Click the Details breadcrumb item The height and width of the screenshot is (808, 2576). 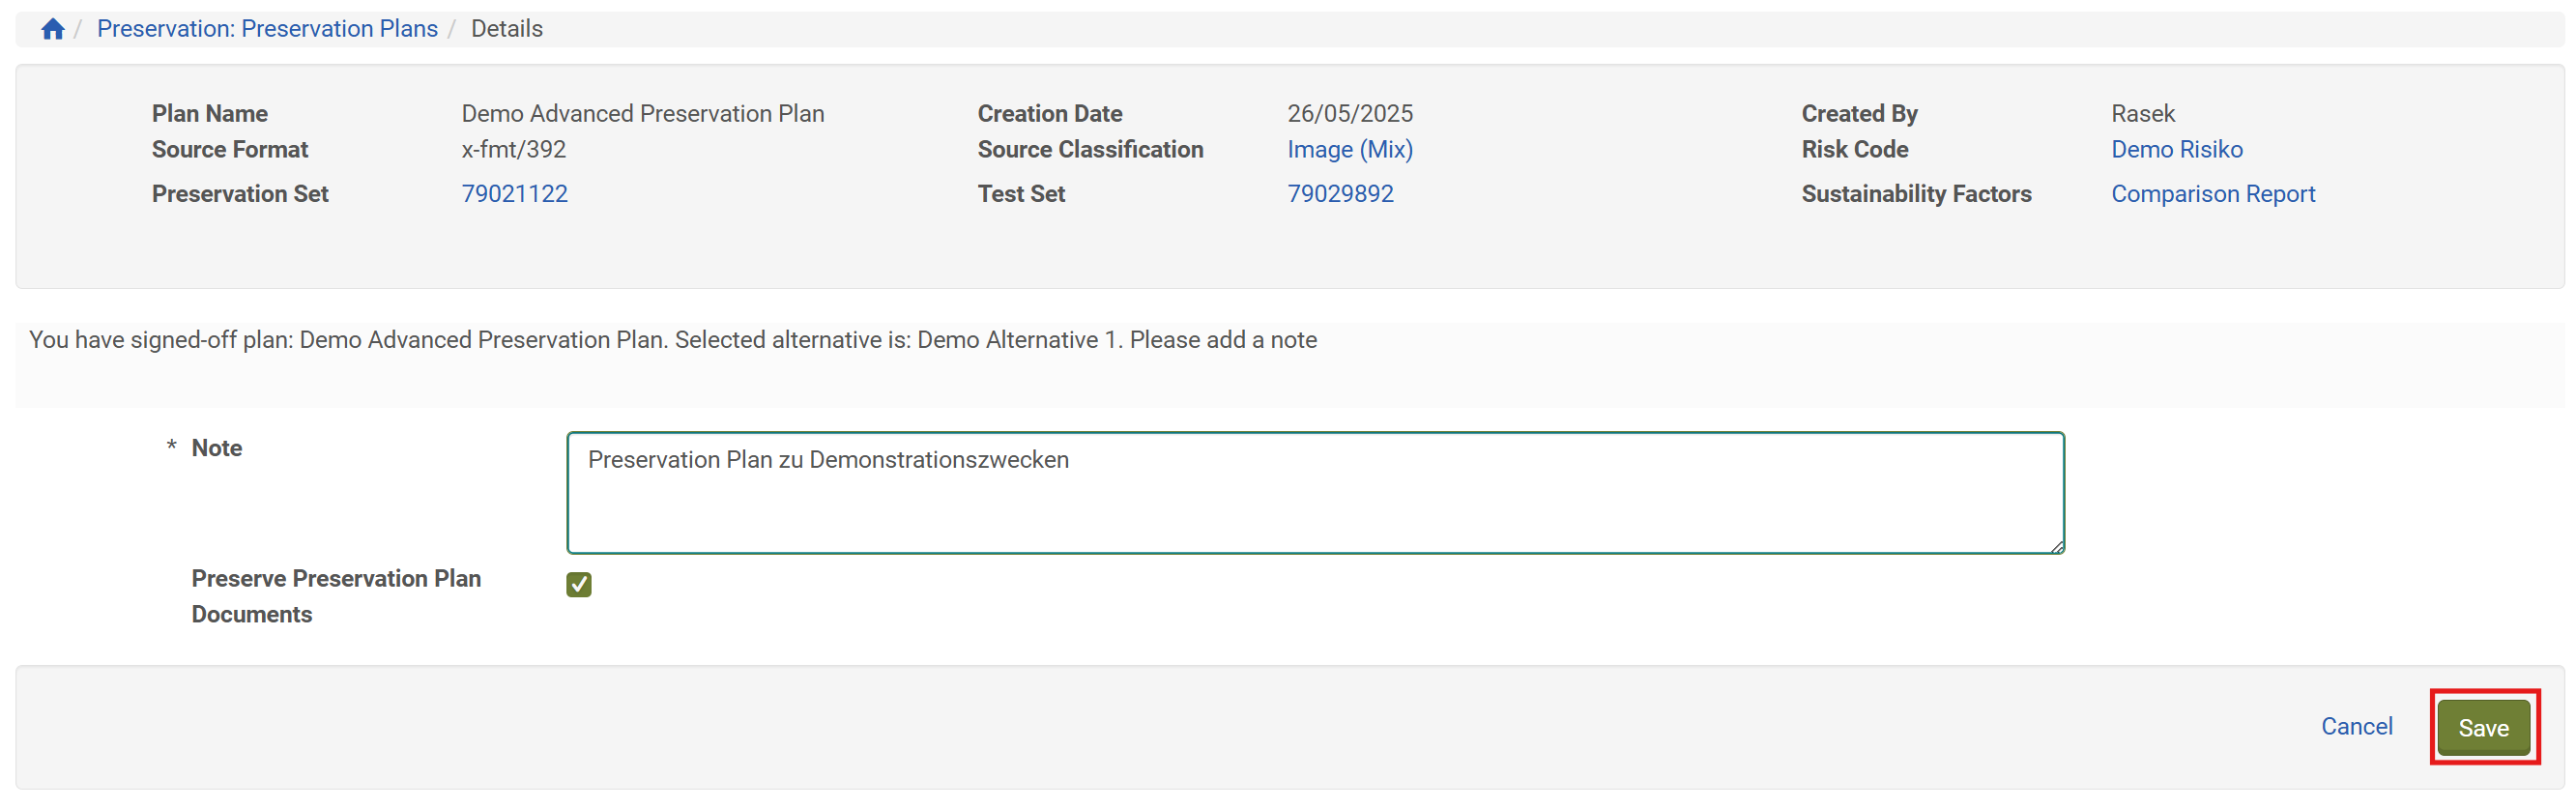pyautogui.click(x=506, y=29)
